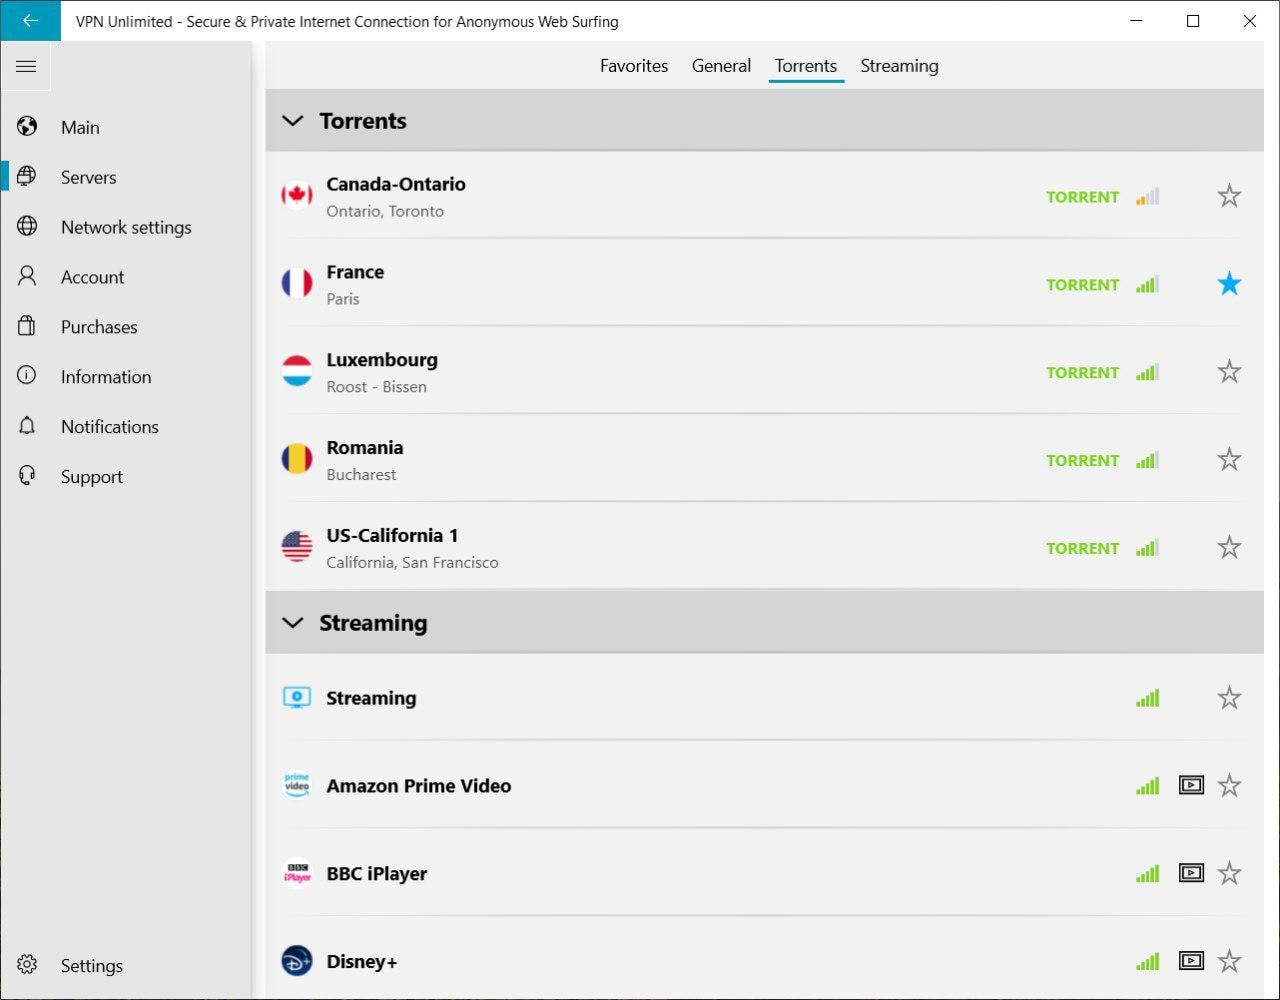Click Canada-Ontario signal strength bars
The width and height of the screenshot is (1280, 1000).
[1148, 196]
